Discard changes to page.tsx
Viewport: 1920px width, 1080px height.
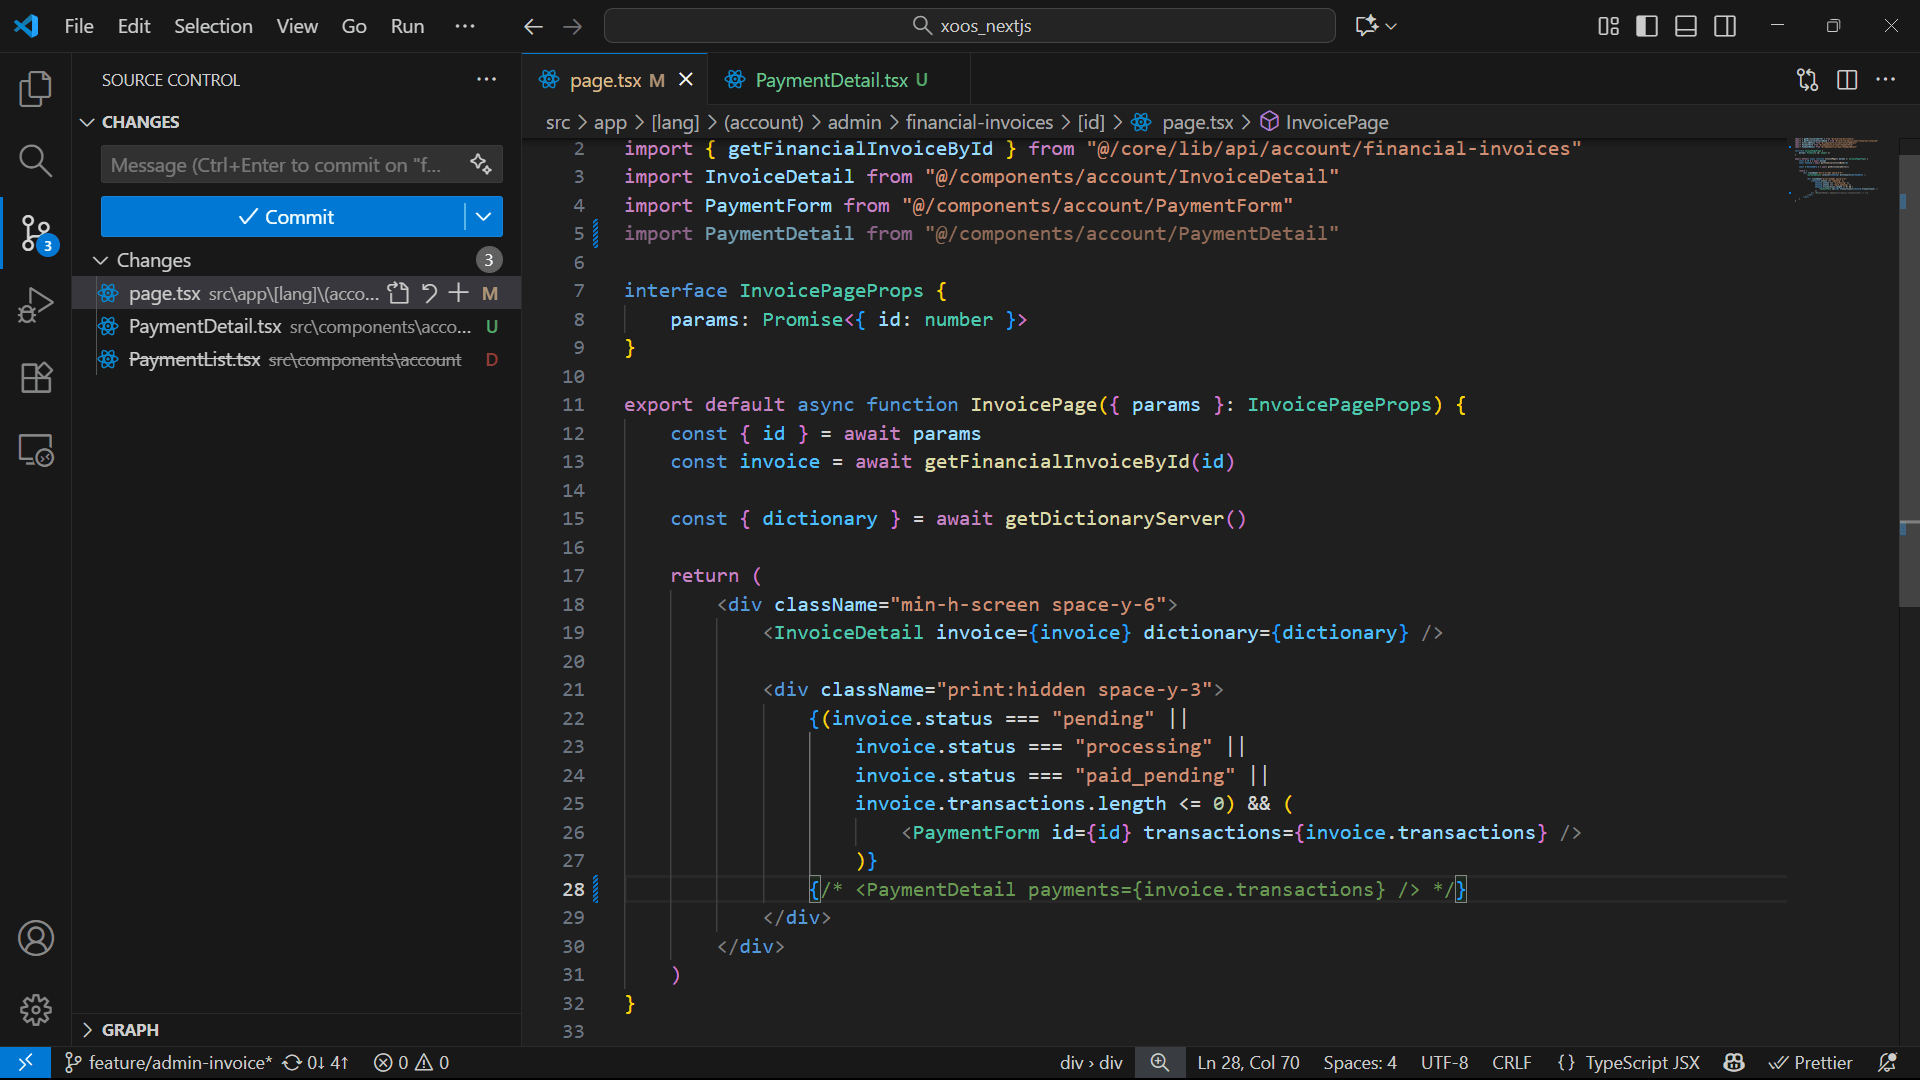click(429, 293)
